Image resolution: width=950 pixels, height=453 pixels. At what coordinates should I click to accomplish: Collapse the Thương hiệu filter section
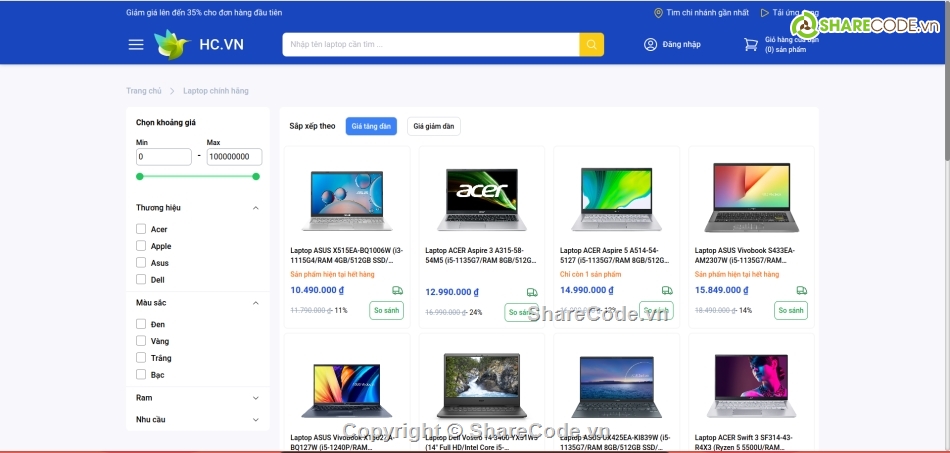(255, 208)
